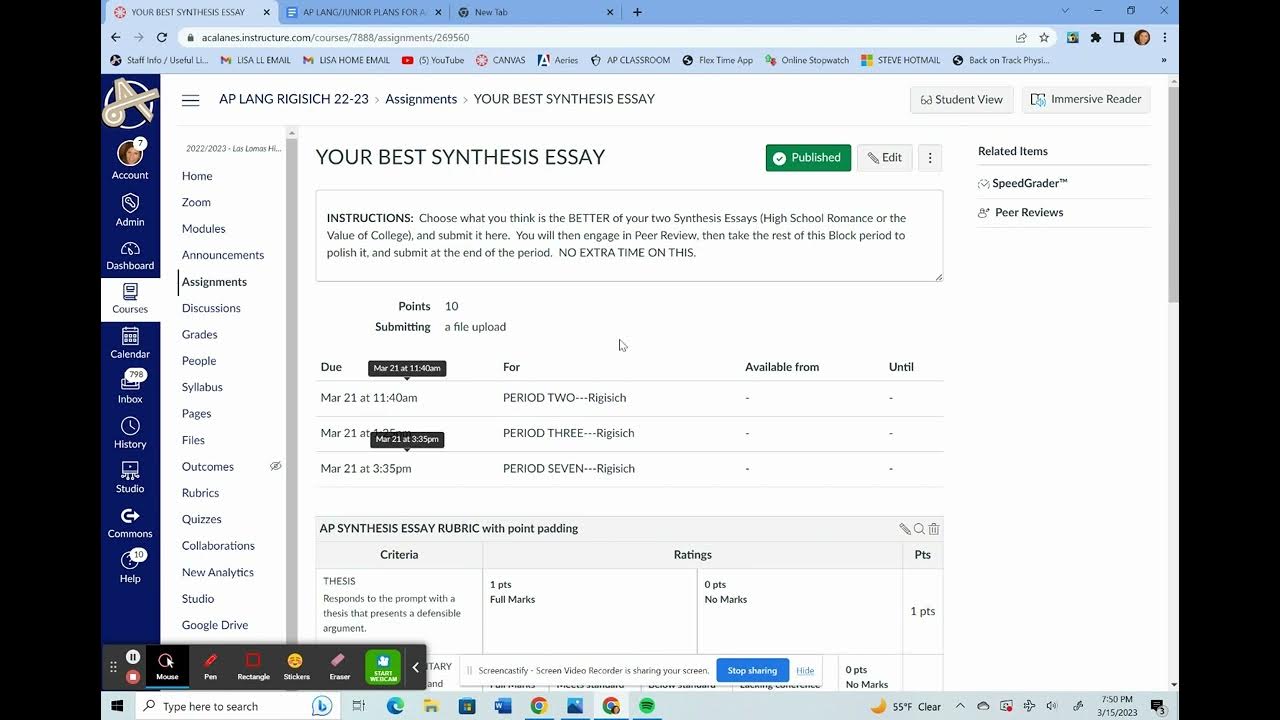Open the Account menu in Canvas sidebar
The image size is (1280, 720).
130,160
